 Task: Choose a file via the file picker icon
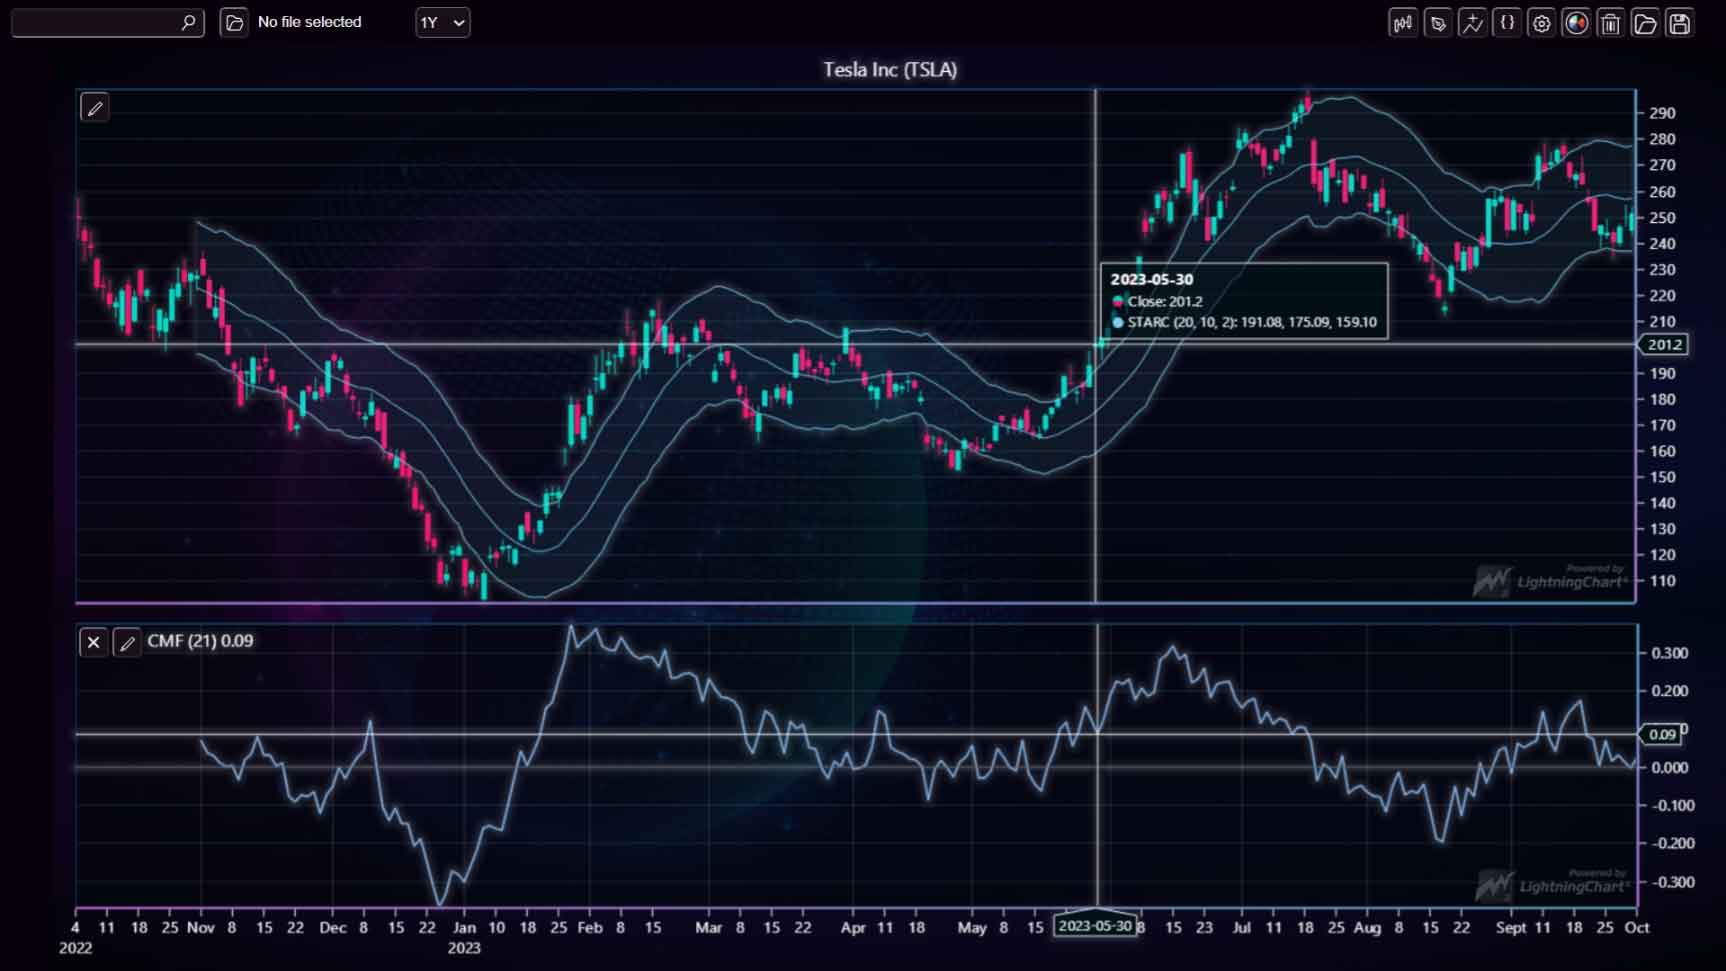coord(233,22)
